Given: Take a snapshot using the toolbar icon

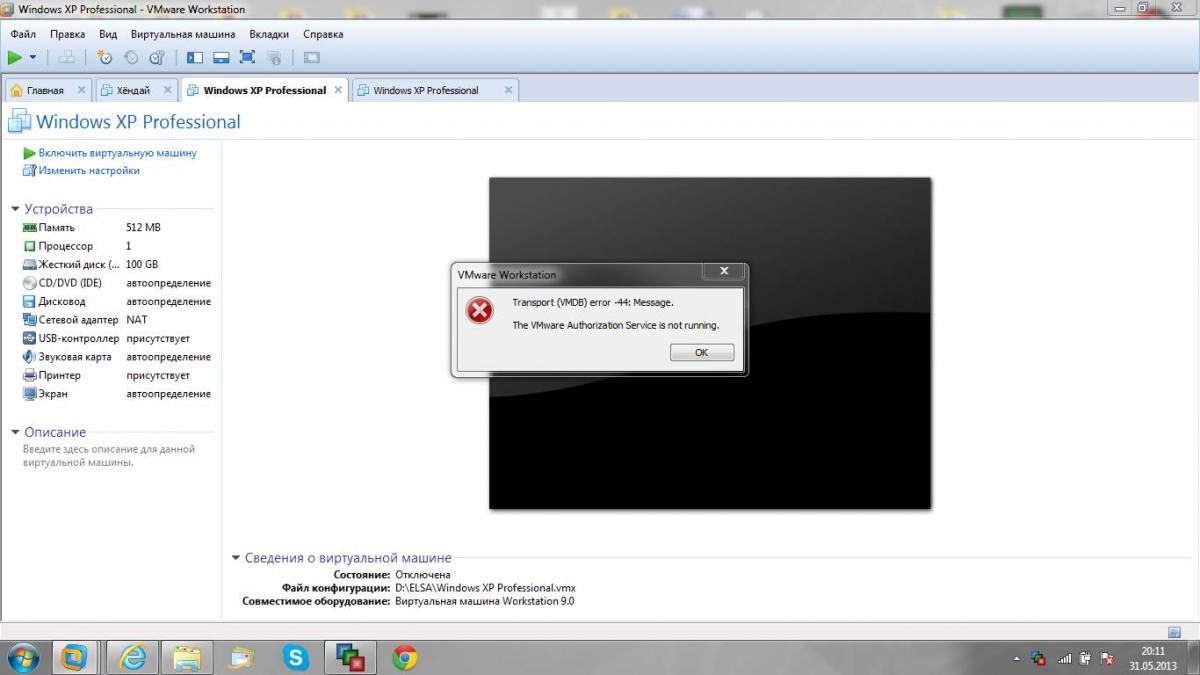Looking at the screenshot, I should tap(104, 58).
